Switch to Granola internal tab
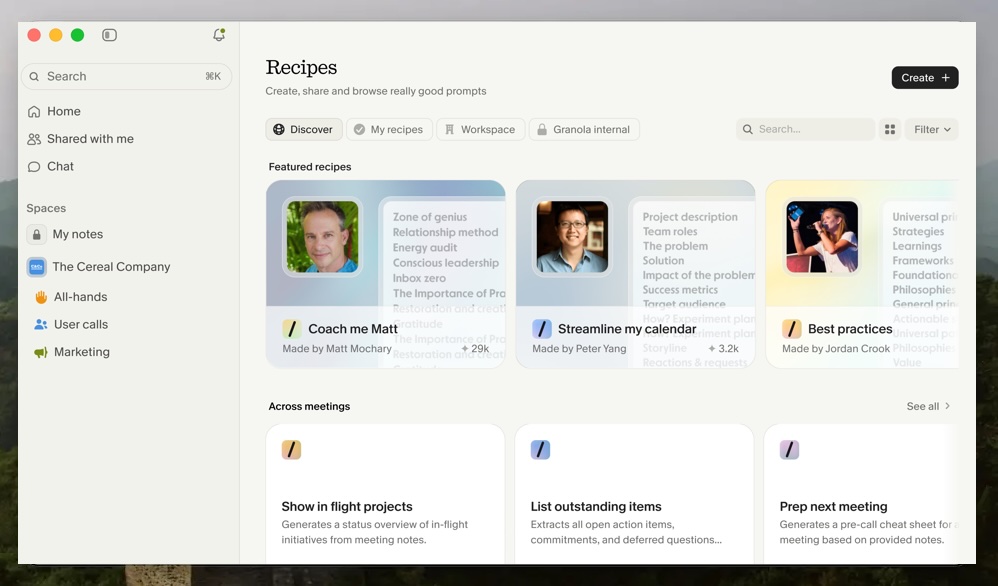The height and width of the screenshot is (586, 998). [x=584, y=129]
